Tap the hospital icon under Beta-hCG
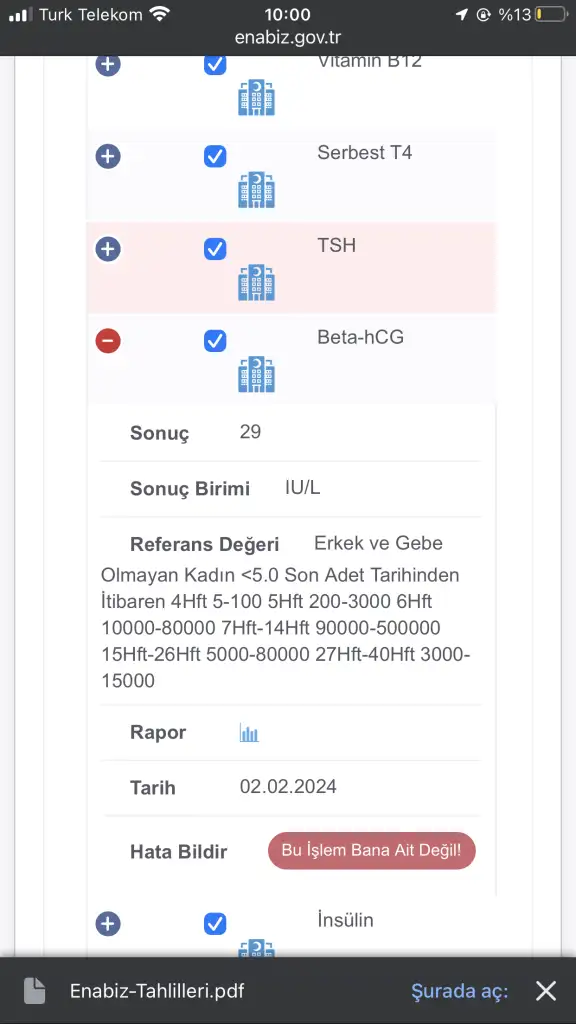The width and height of the screenshot is (576, 1024). pyautogui.click(x=256, y=374)
